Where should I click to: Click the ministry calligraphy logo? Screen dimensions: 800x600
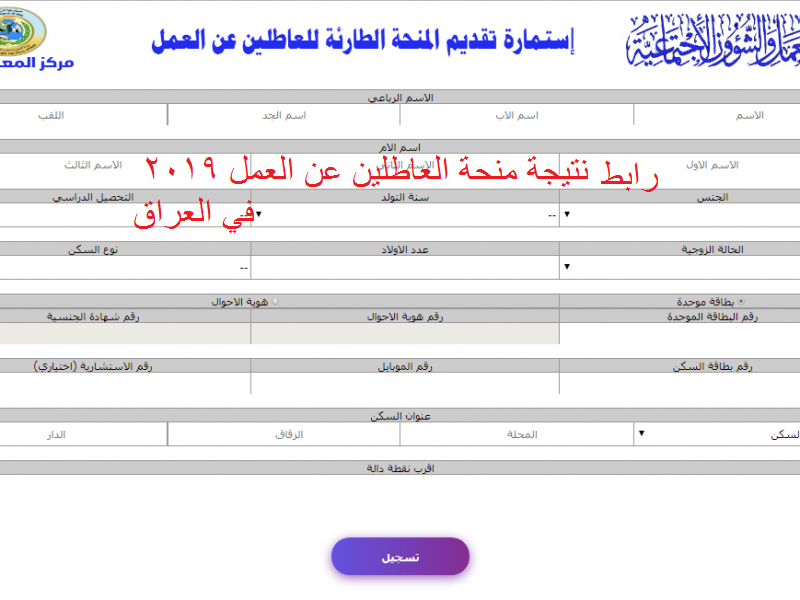click(713, 41)
